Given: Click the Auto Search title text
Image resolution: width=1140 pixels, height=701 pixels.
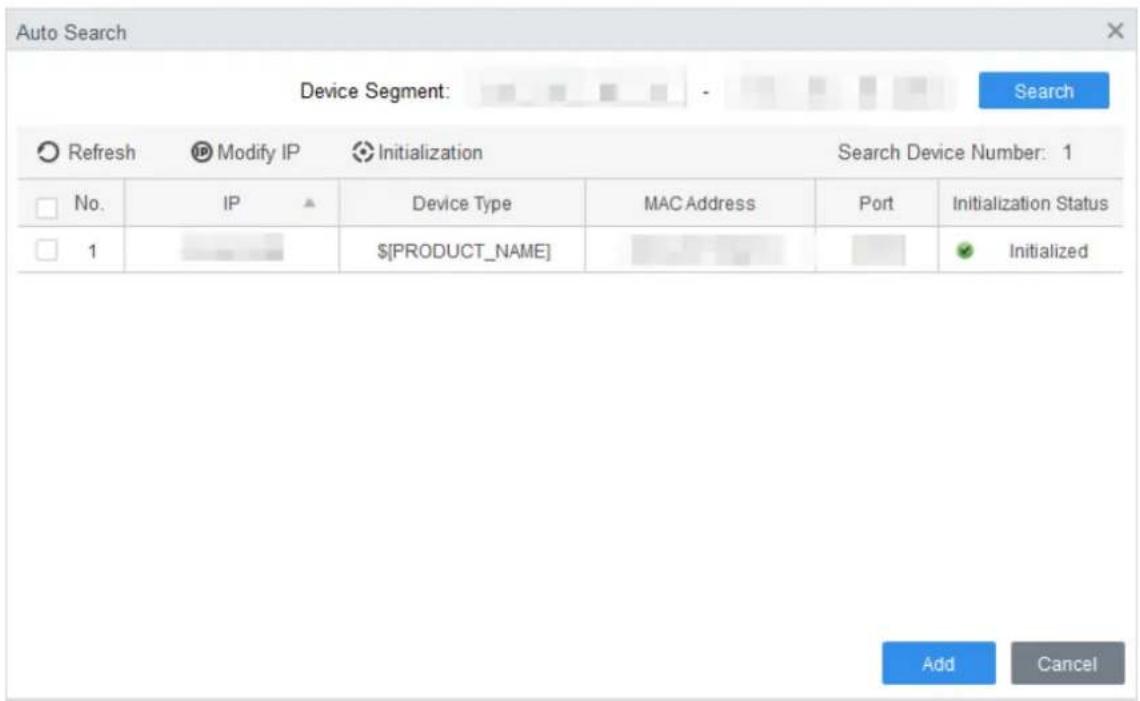Looking at the screenshot, I should click(71, 32).
